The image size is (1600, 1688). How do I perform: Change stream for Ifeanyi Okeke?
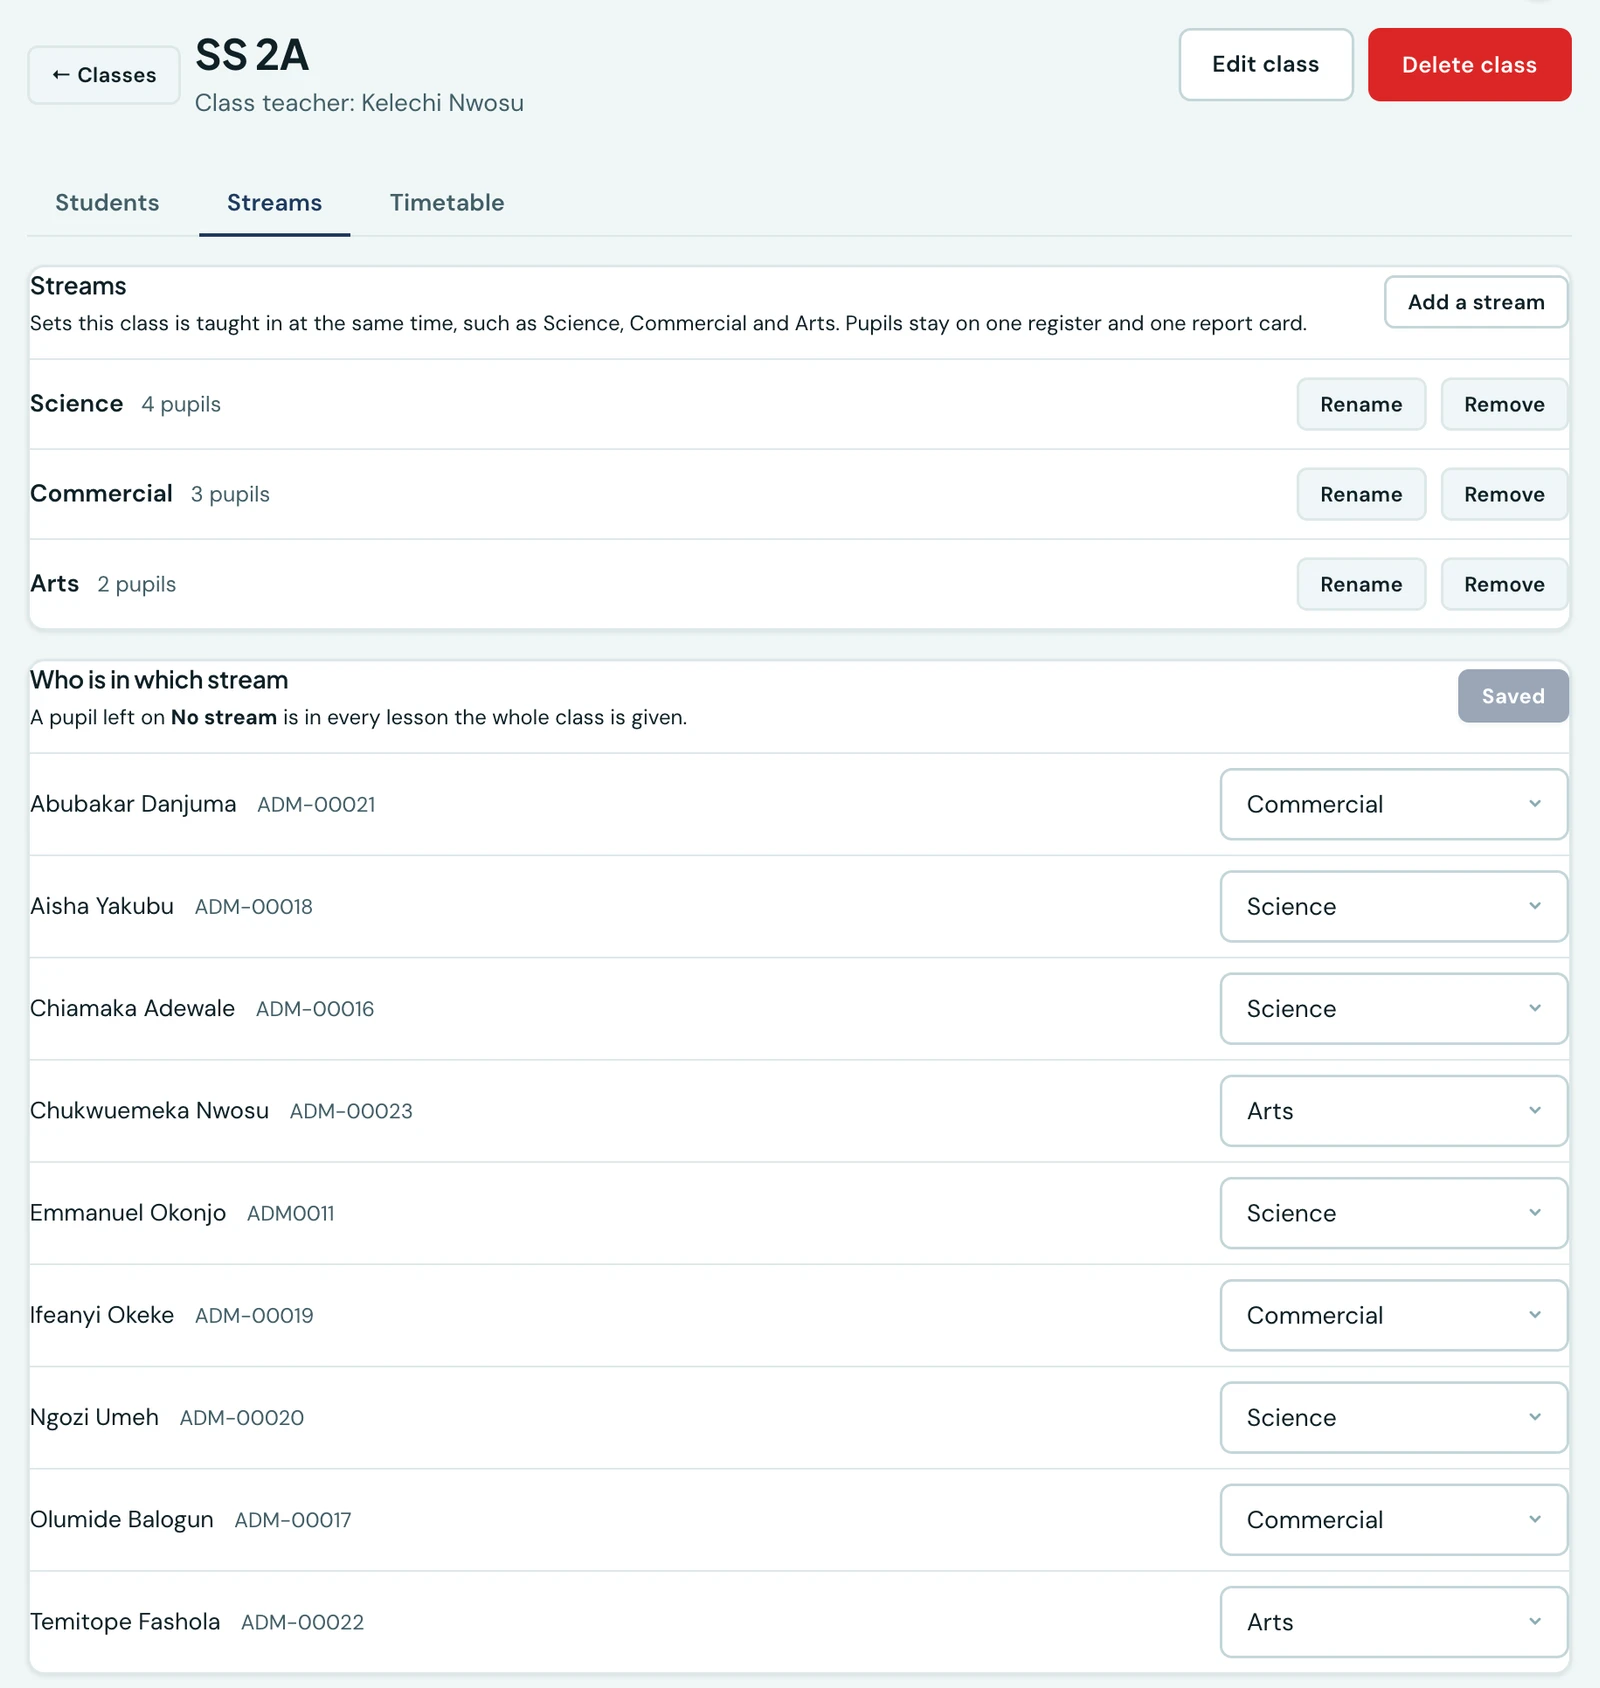[x=1394, y=1315]
